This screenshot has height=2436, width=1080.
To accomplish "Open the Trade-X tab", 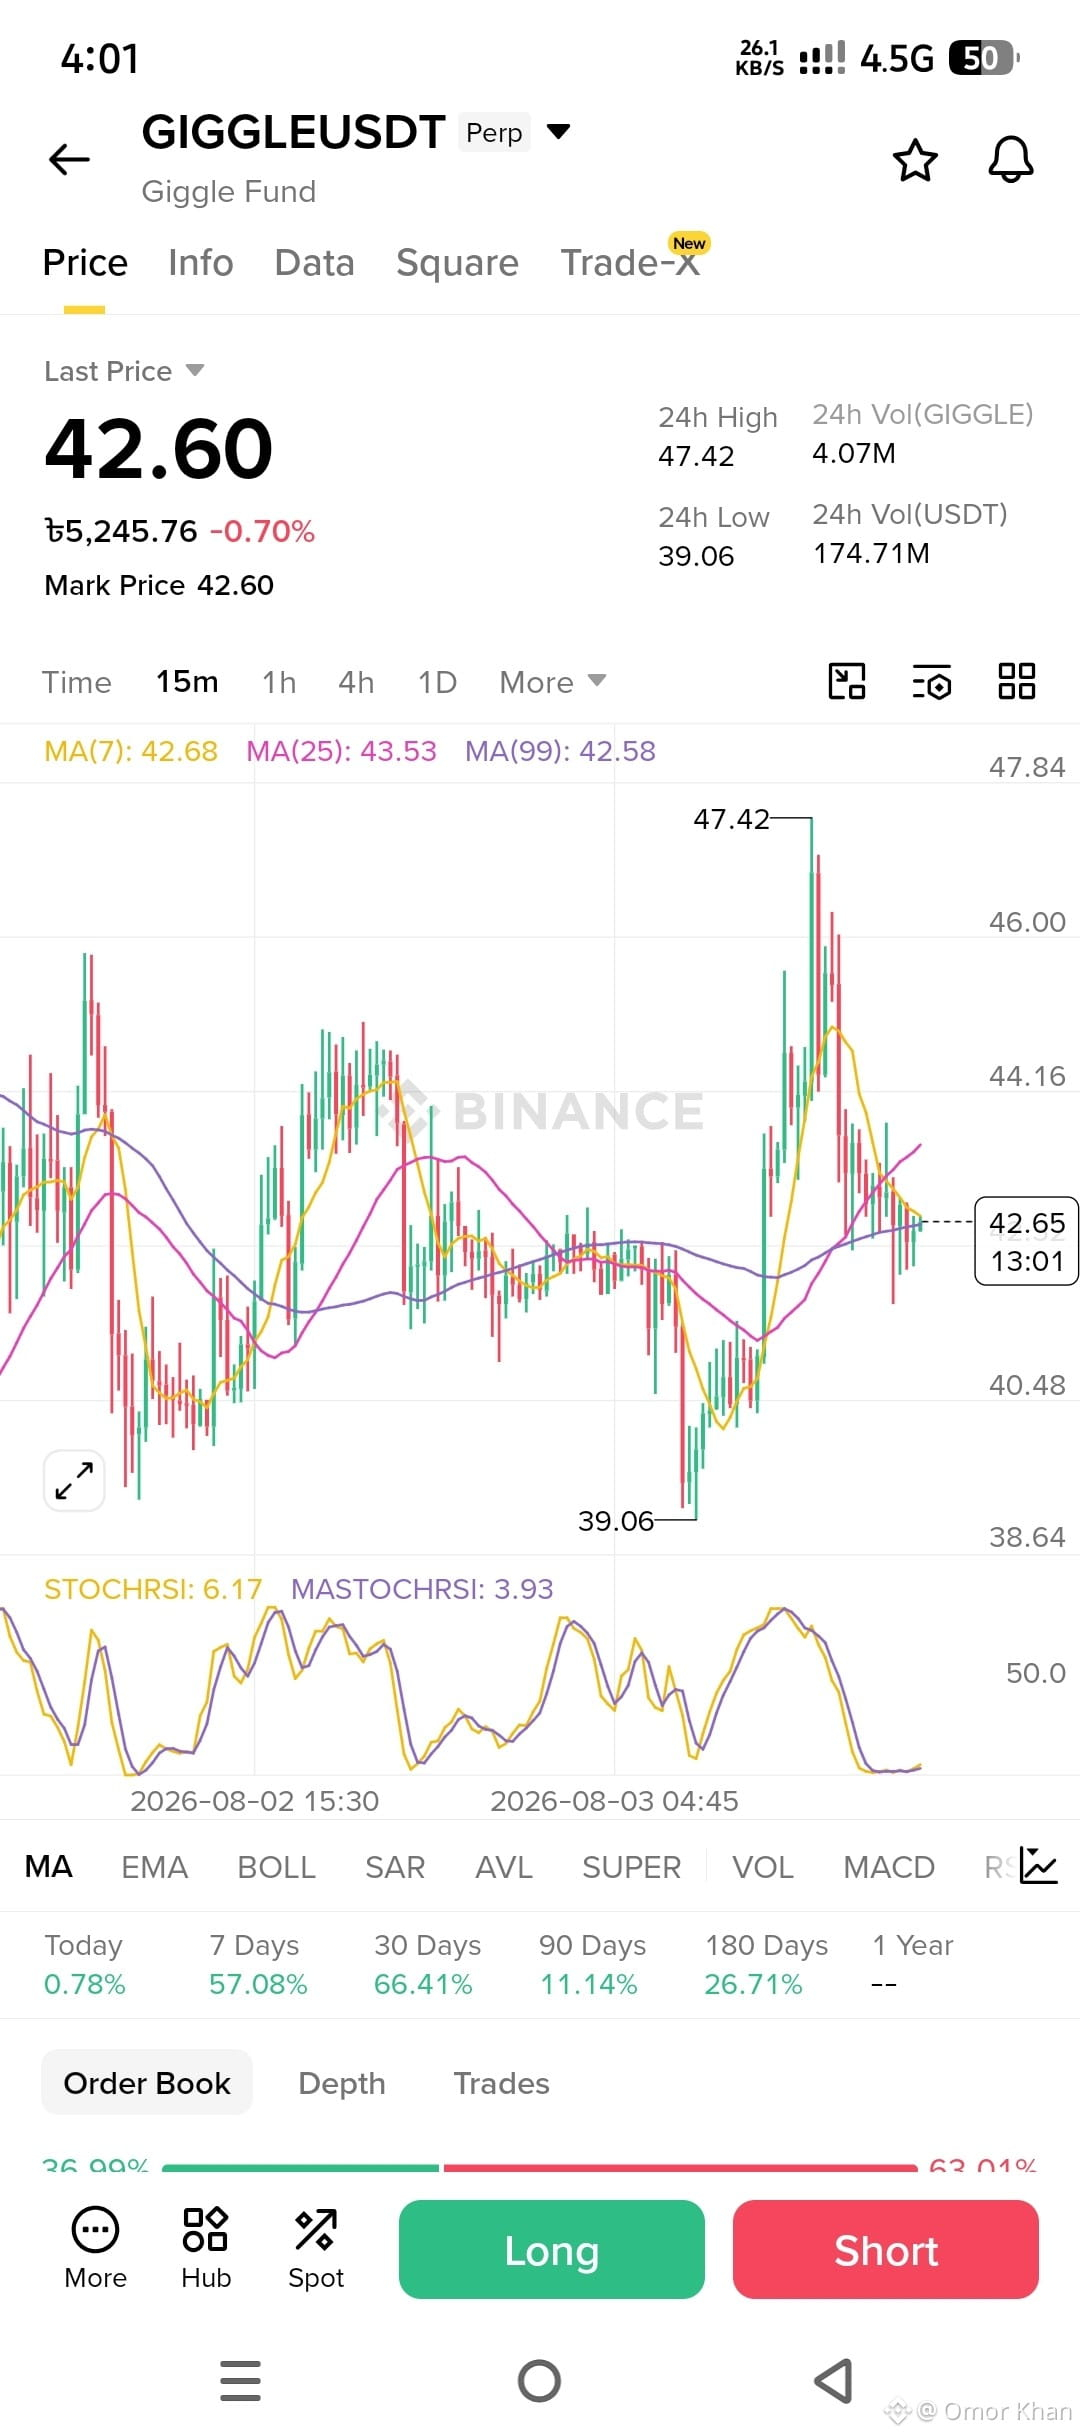I will coord(630,263).
